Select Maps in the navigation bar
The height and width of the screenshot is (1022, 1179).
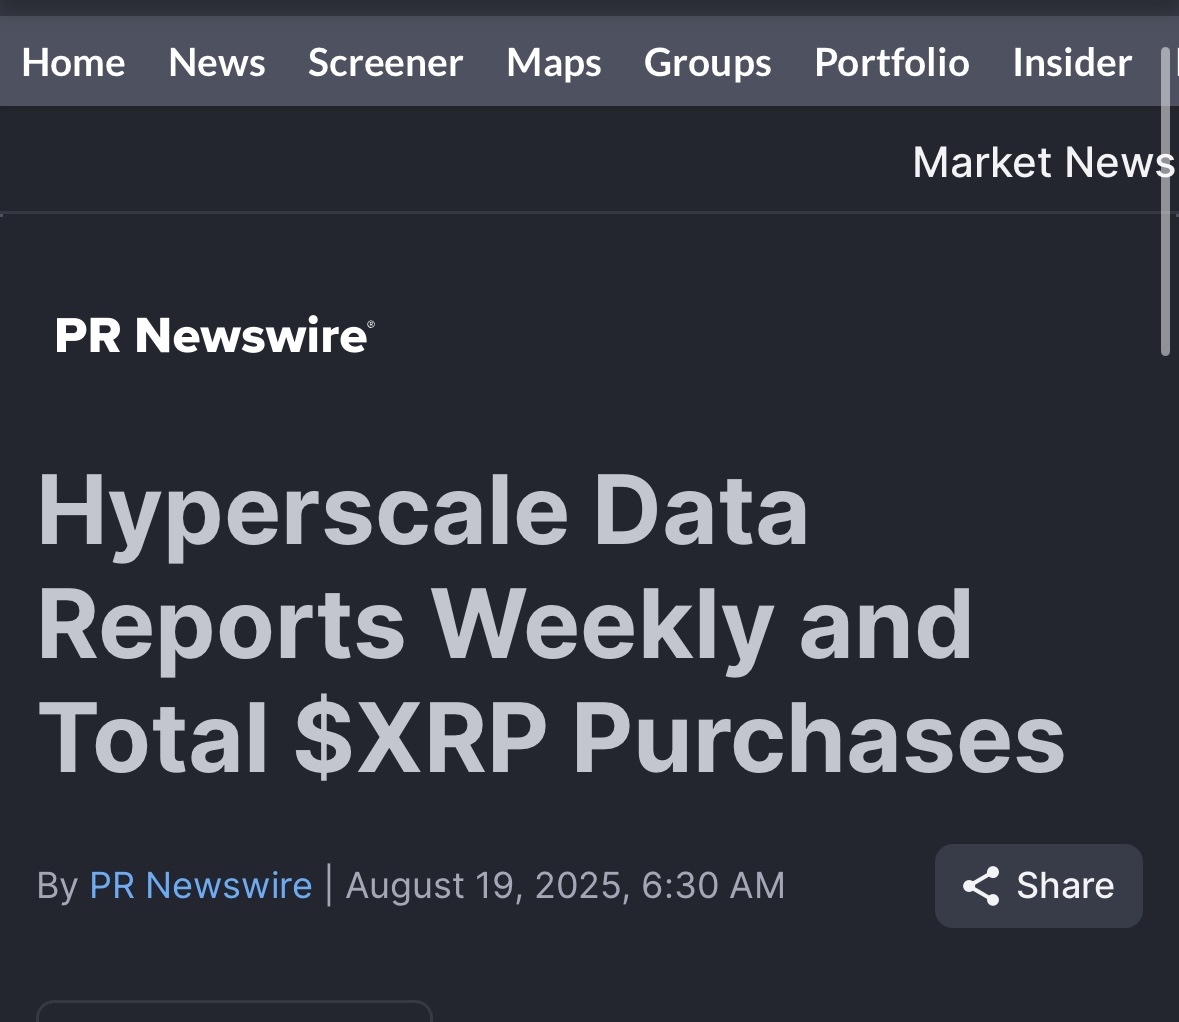click(x=553, y=62)
